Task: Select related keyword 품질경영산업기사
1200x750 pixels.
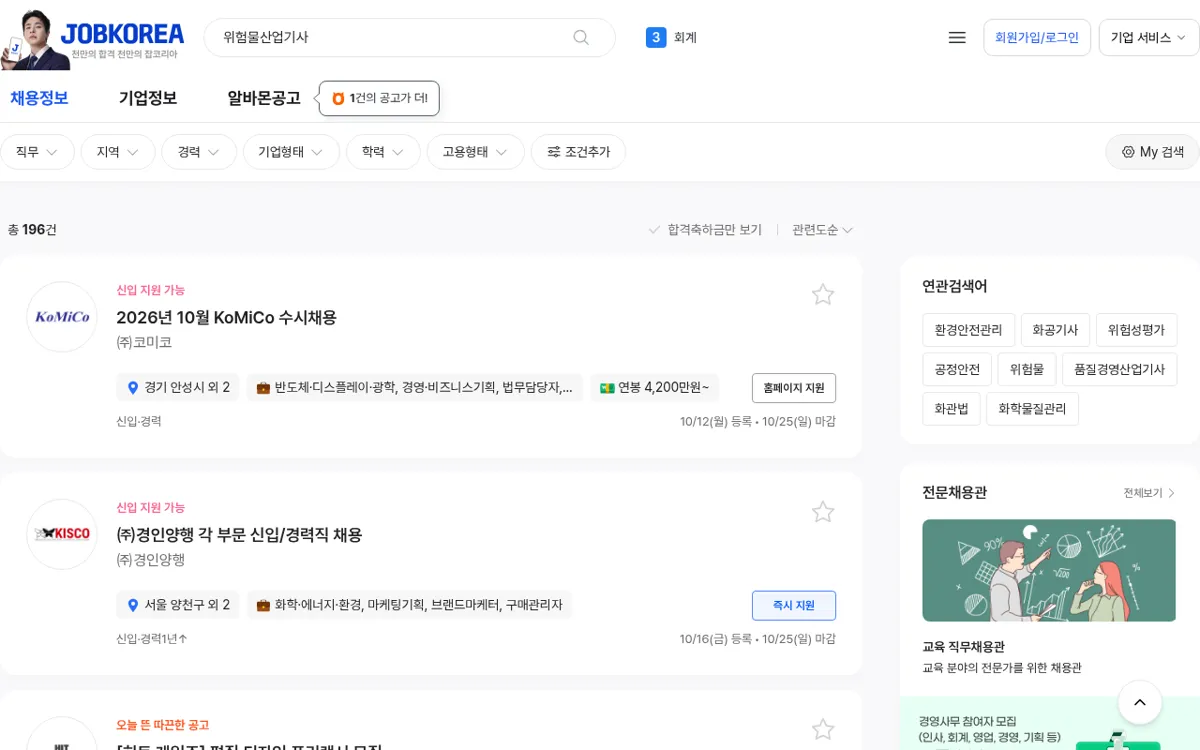Action: pyautogui.click(x=1119, y=369)
